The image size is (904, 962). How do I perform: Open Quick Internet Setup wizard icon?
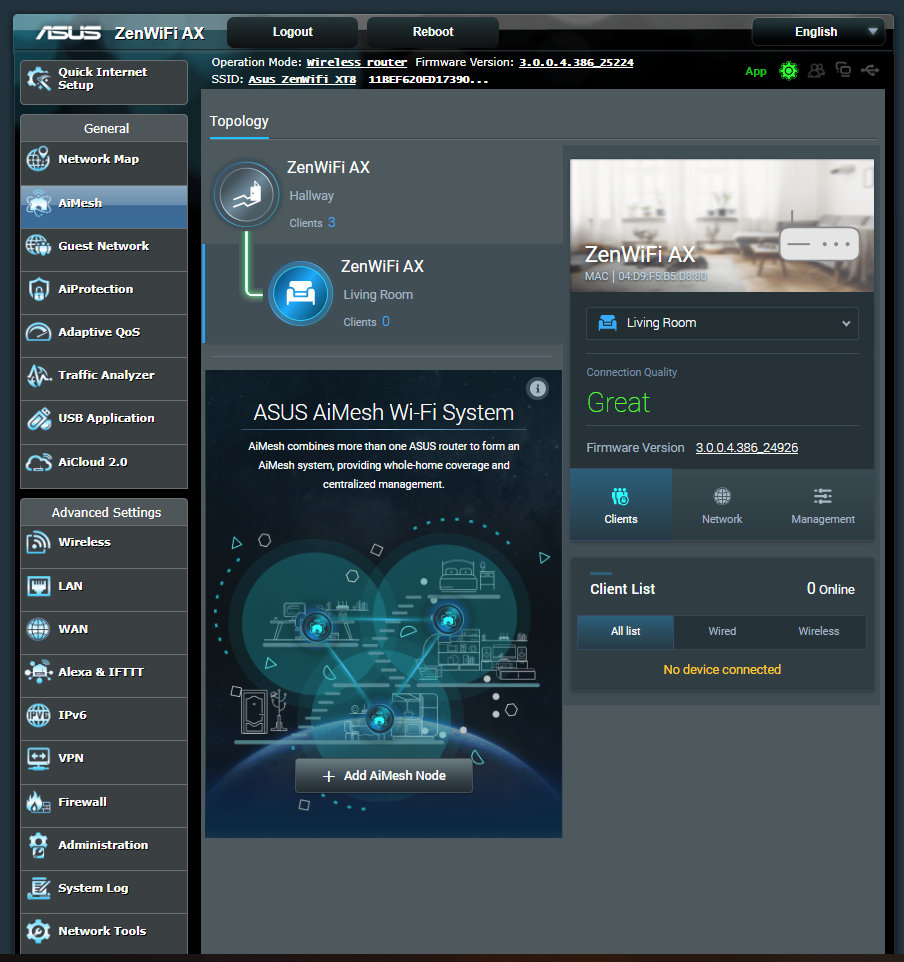click(39, 79)
